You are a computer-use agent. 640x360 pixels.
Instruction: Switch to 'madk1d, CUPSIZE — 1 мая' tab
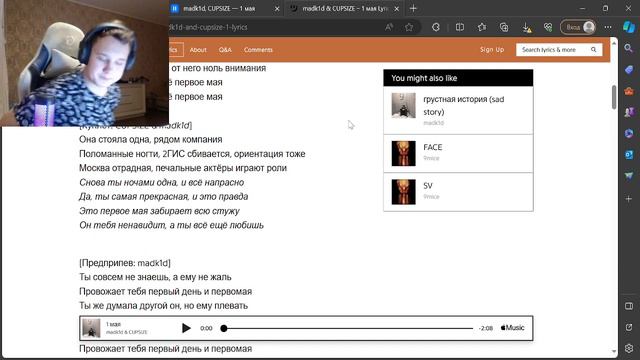tap(219, 8)
